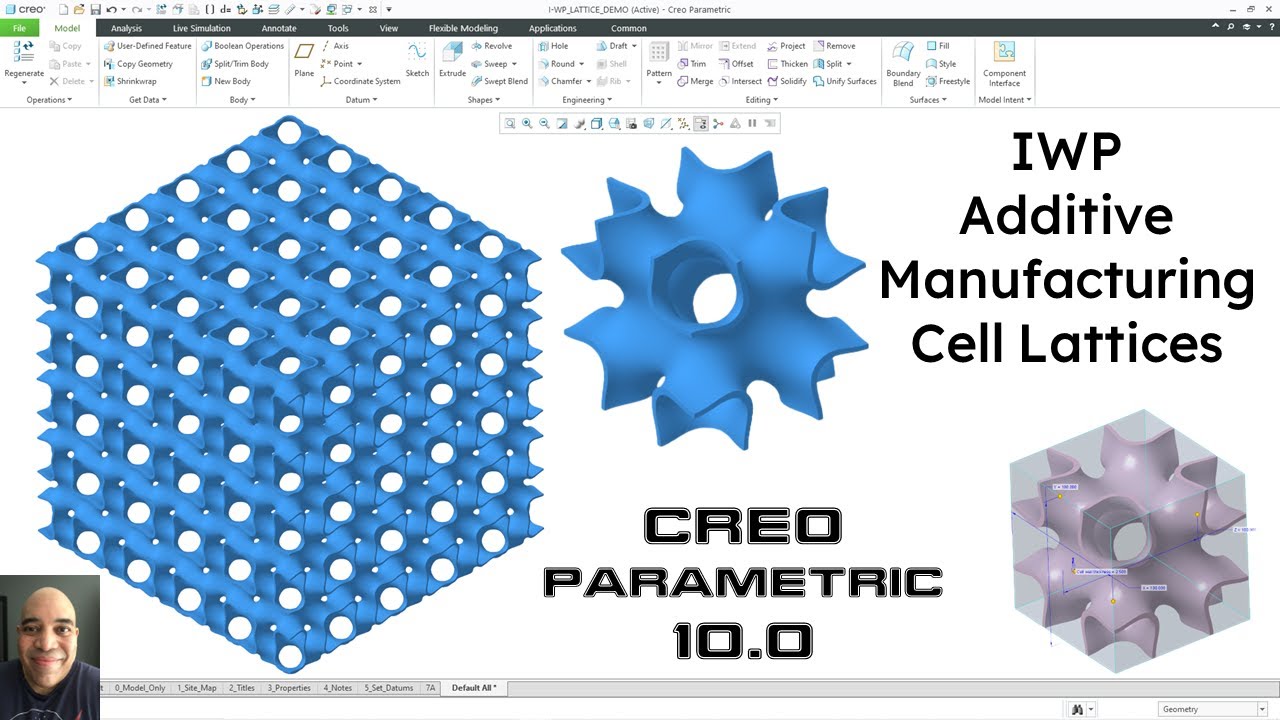
Task: Select the 5_Set_Datums bottom tab
Action: [389, 688]
